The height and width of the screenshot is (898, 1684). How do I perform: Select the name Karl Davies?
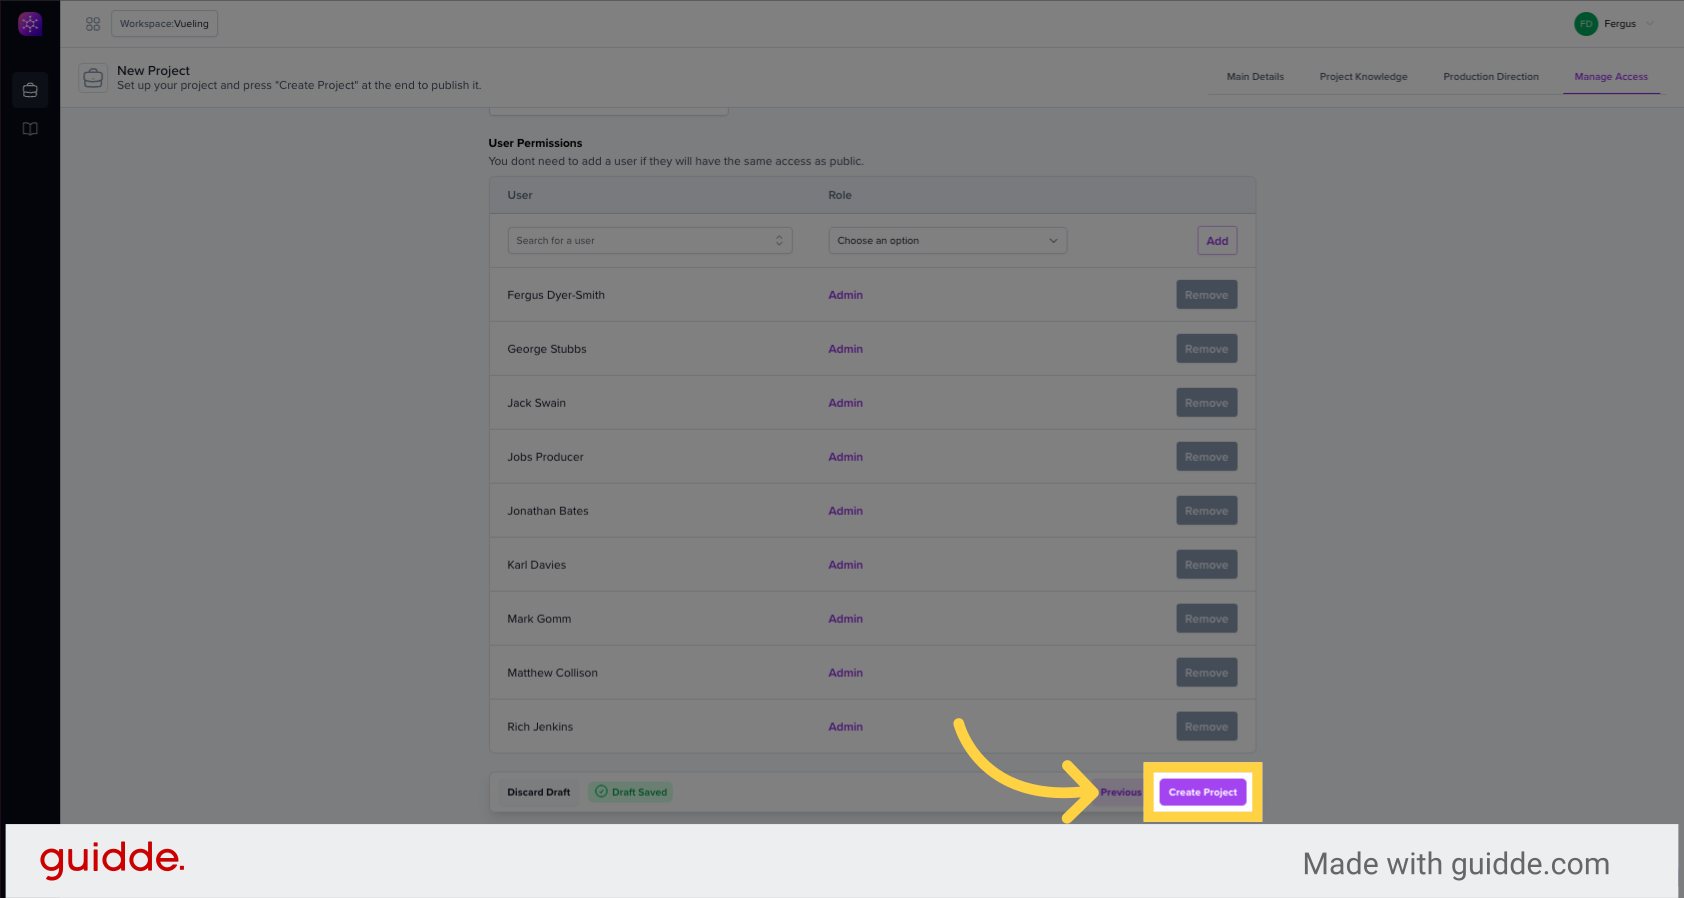(x=536, y=565)
